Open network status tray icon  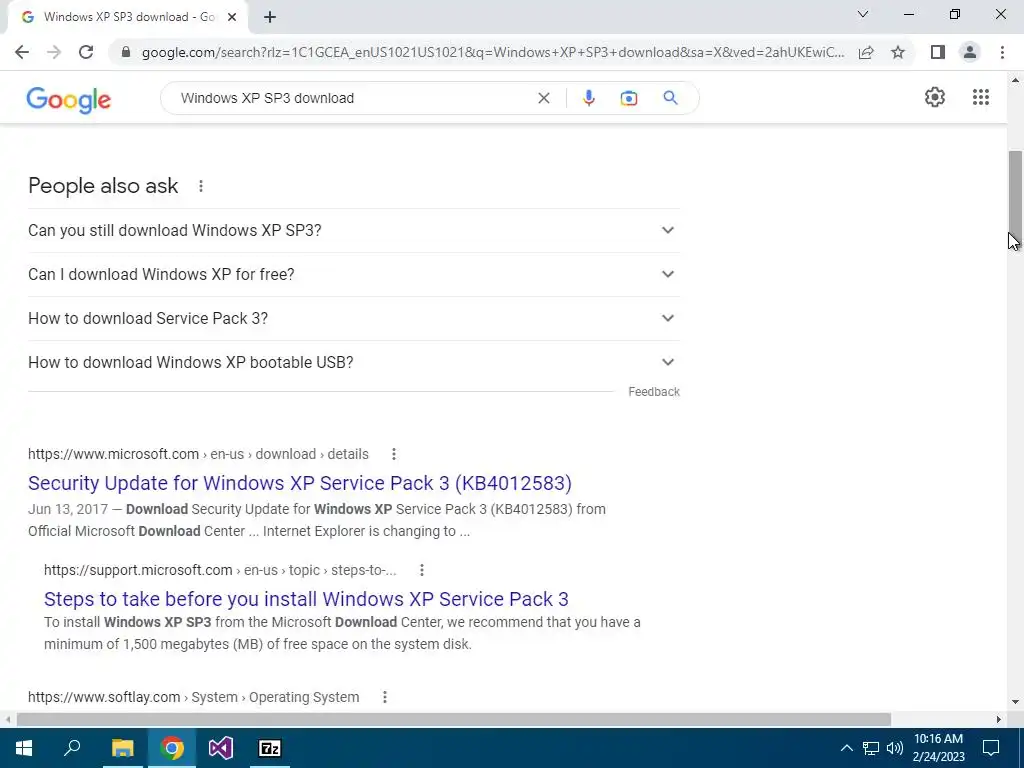point(871,748)
